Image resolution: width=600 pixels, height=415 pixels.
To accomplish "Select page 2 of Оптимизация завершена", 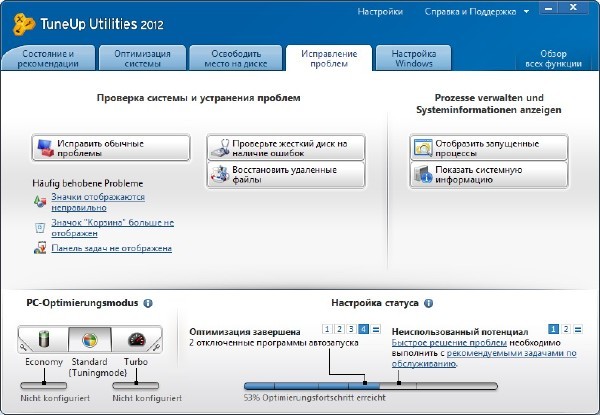I will click(339, 329).
